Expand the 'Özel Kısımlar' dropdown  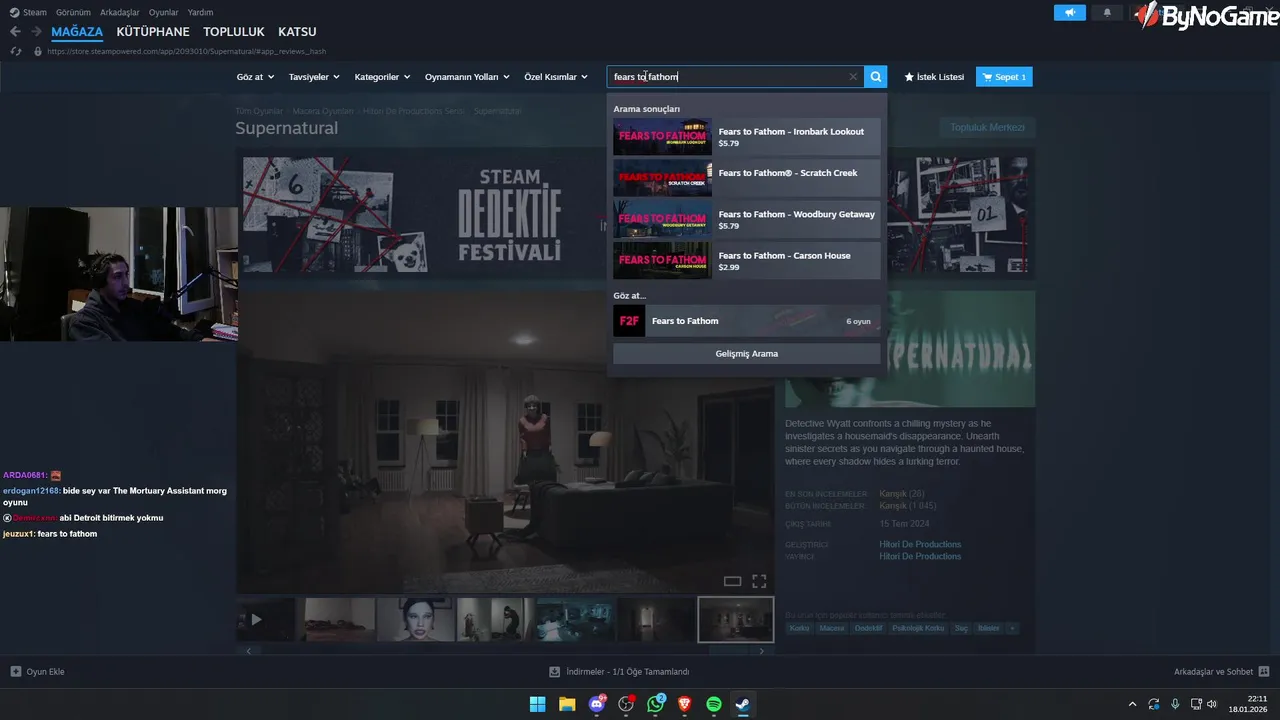click(x=556, y=77)
